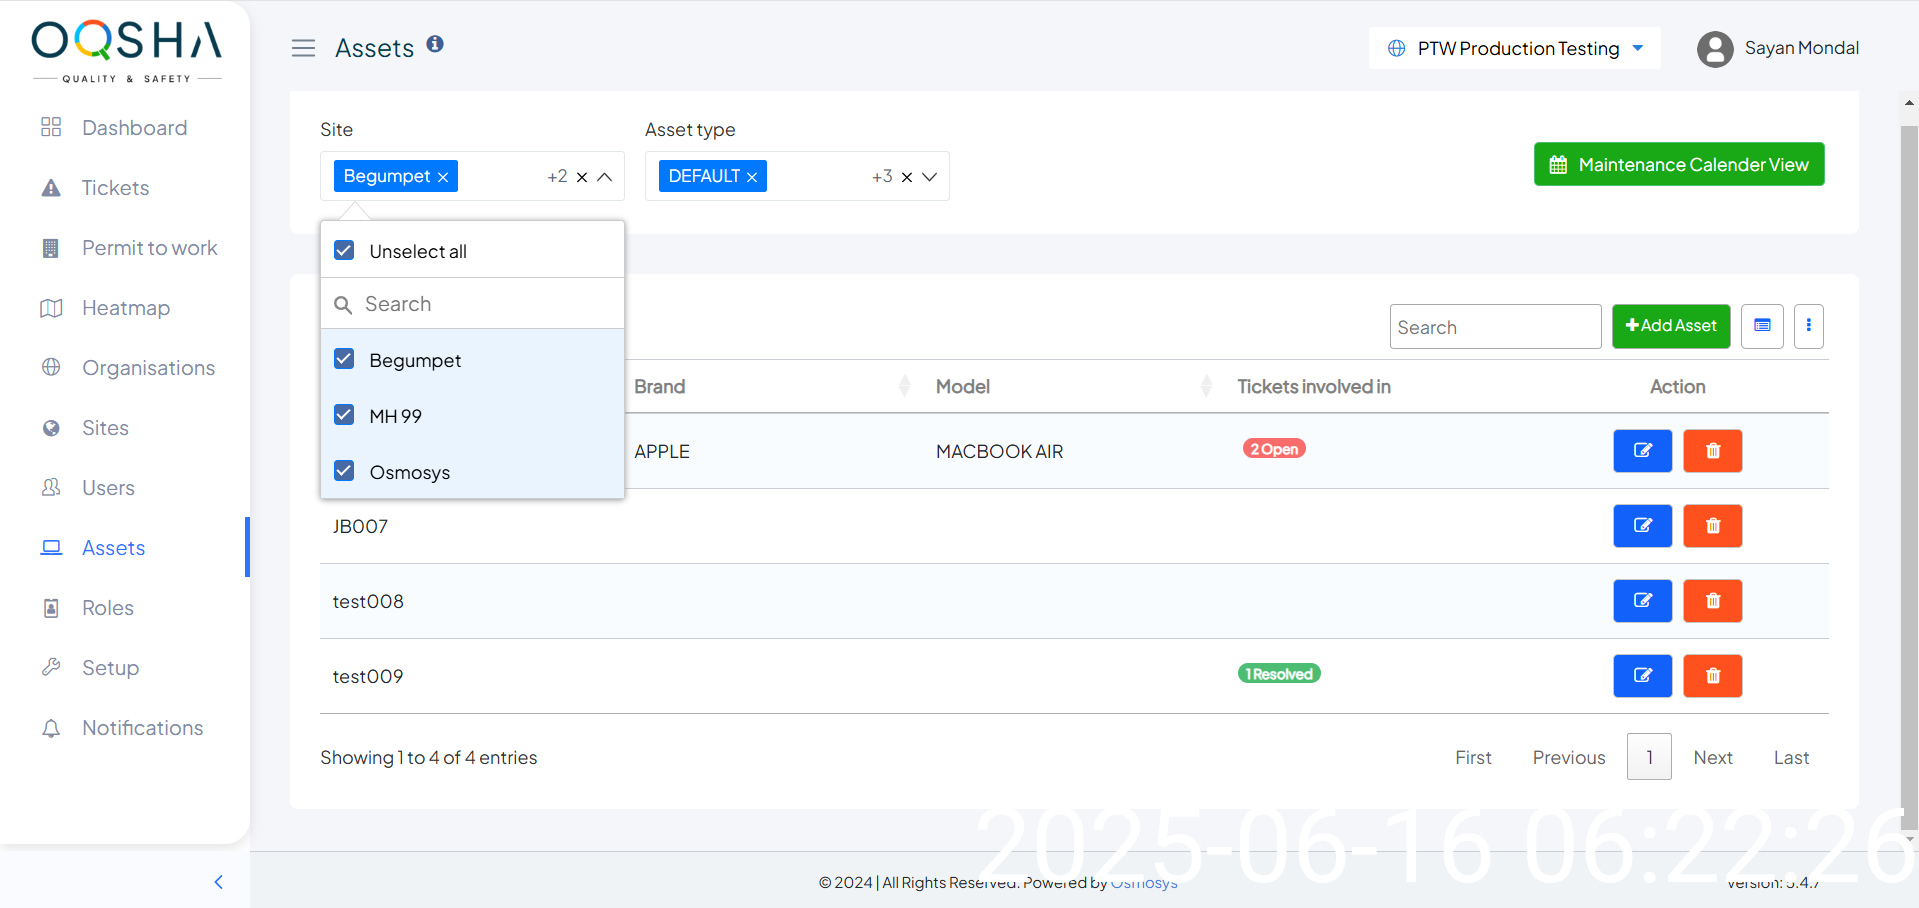This screenshot has height=908, width=1919.
Task: Collapse the sidebar with the left chevron
Action: [x=219, y=881]
